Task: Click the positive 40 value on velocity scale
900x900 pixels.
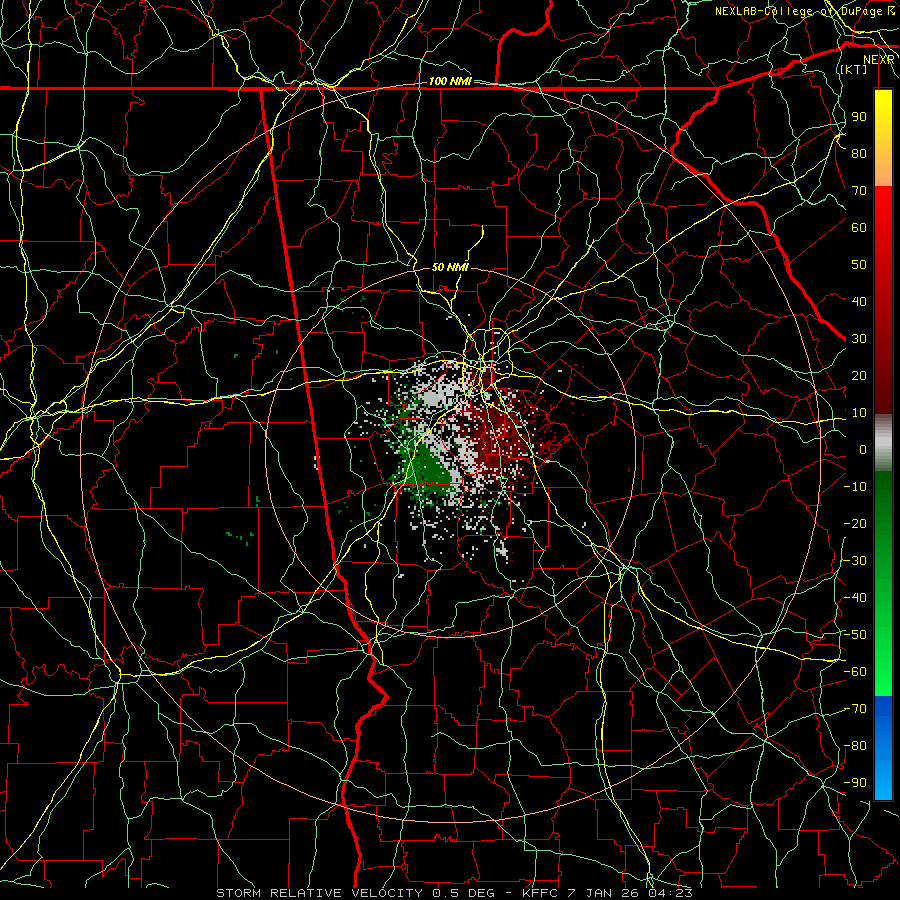Action: pyautogui.click(x=859, y=302)
